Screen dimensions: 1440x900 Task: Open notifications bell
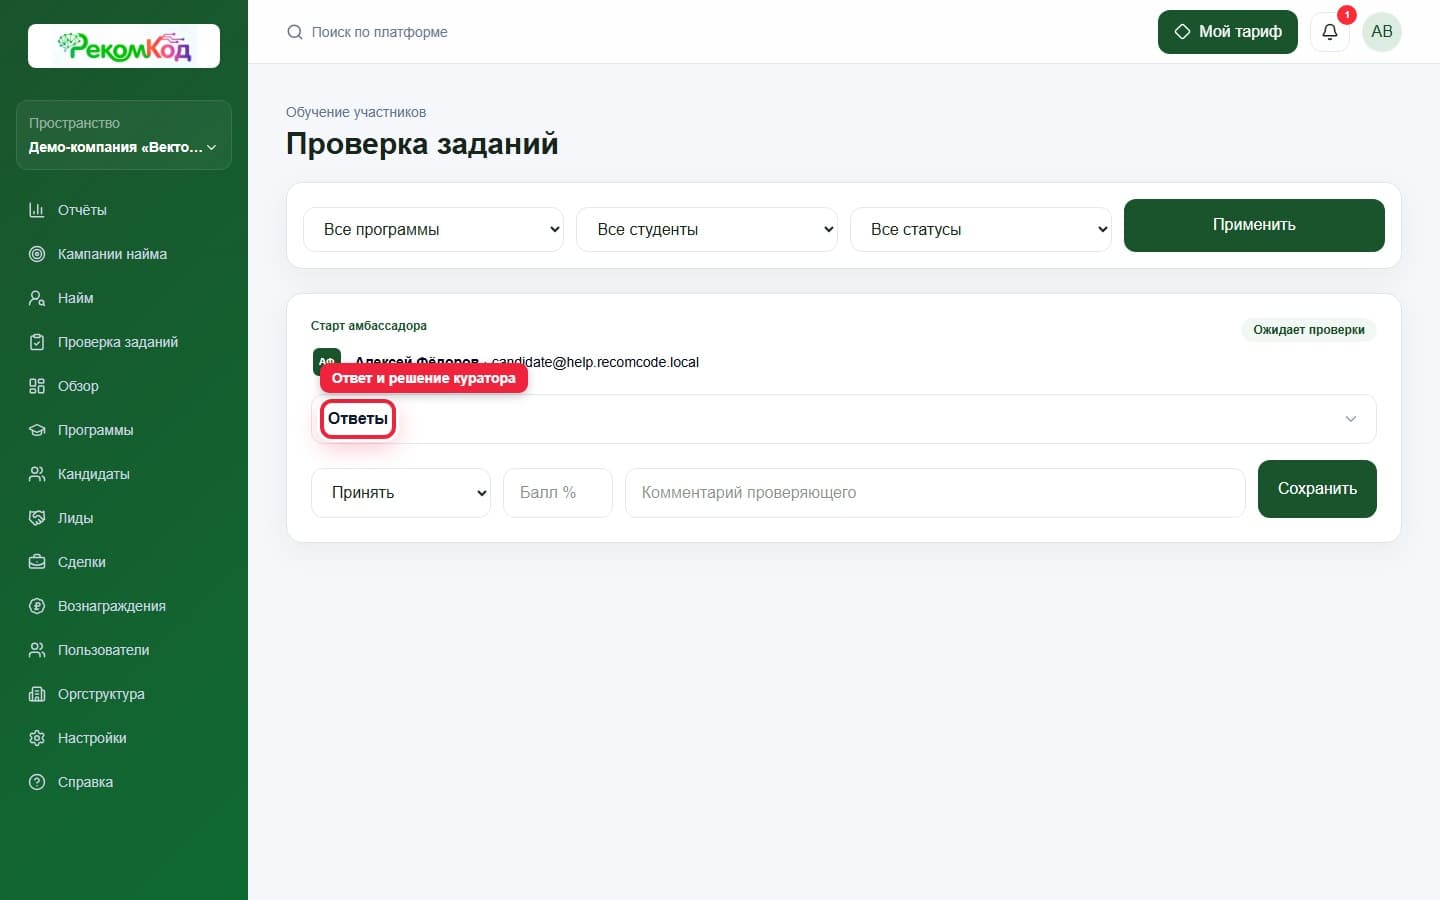click(x=1330, y=32)
